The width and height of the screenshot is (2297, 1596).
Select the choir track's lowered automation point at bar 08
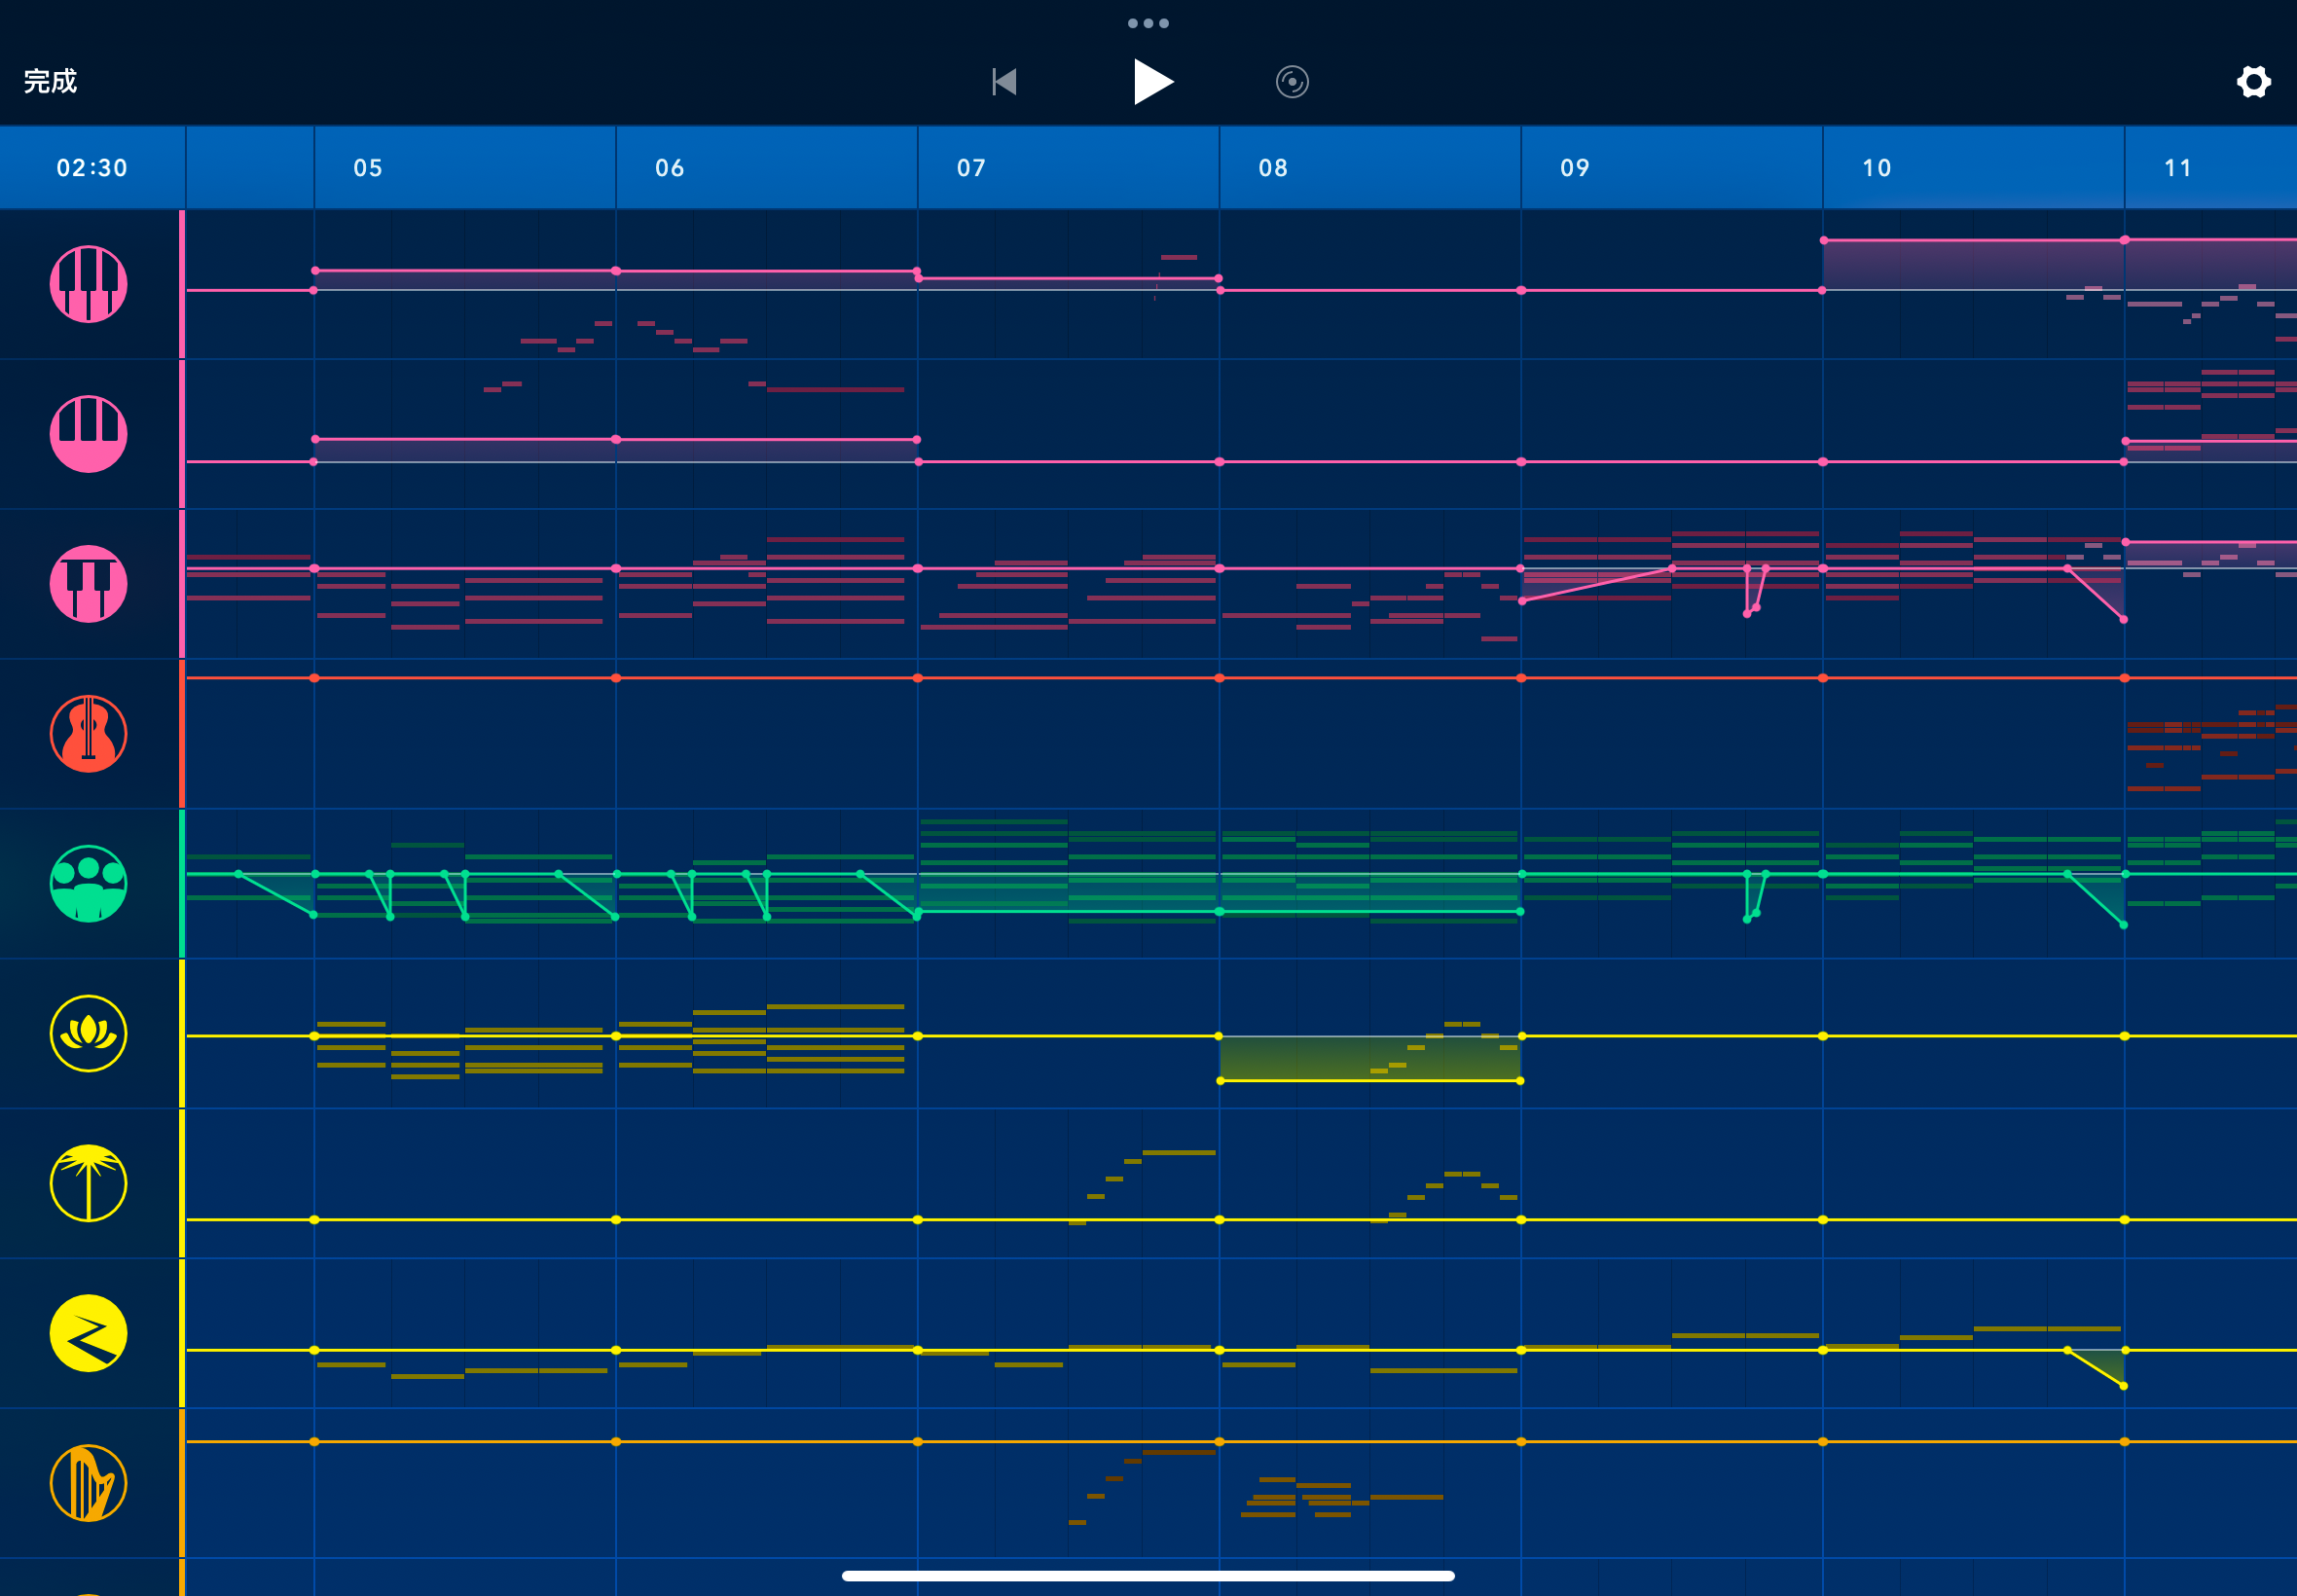(1220, 912)
